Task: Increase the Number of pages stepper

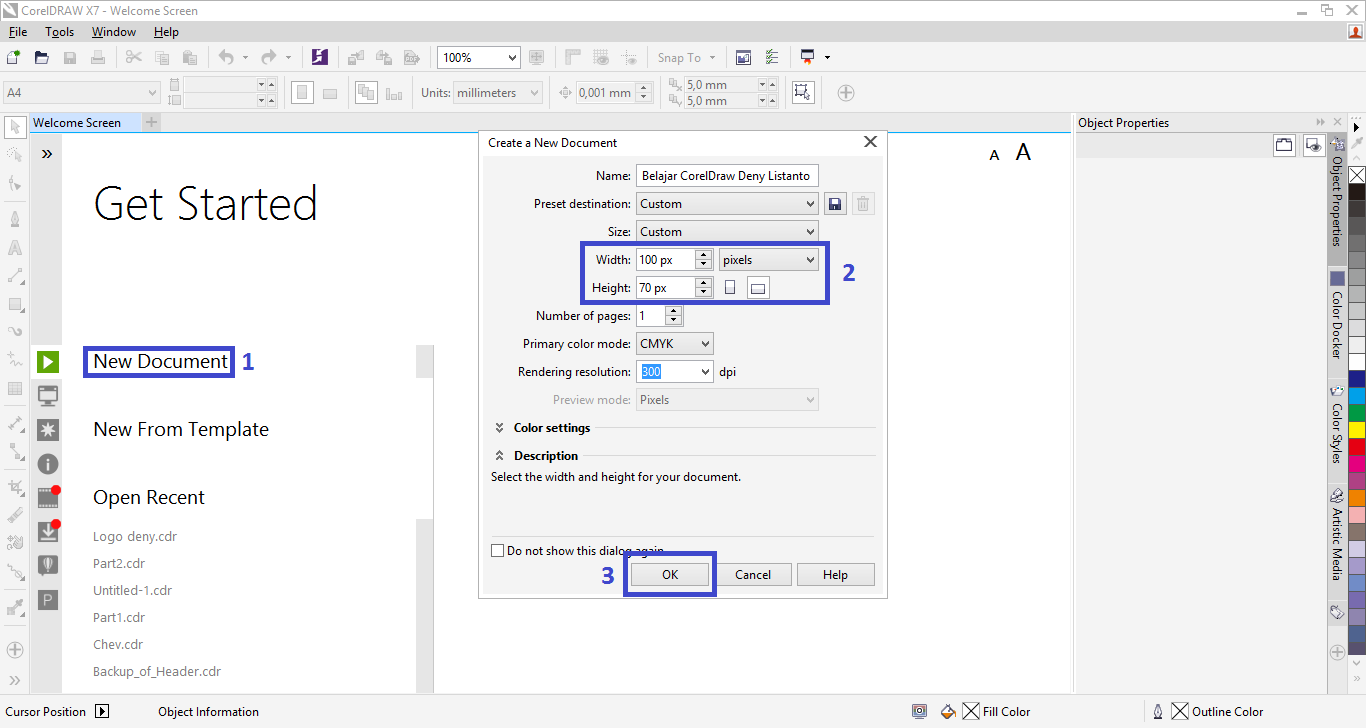Action: pos(674,311)
